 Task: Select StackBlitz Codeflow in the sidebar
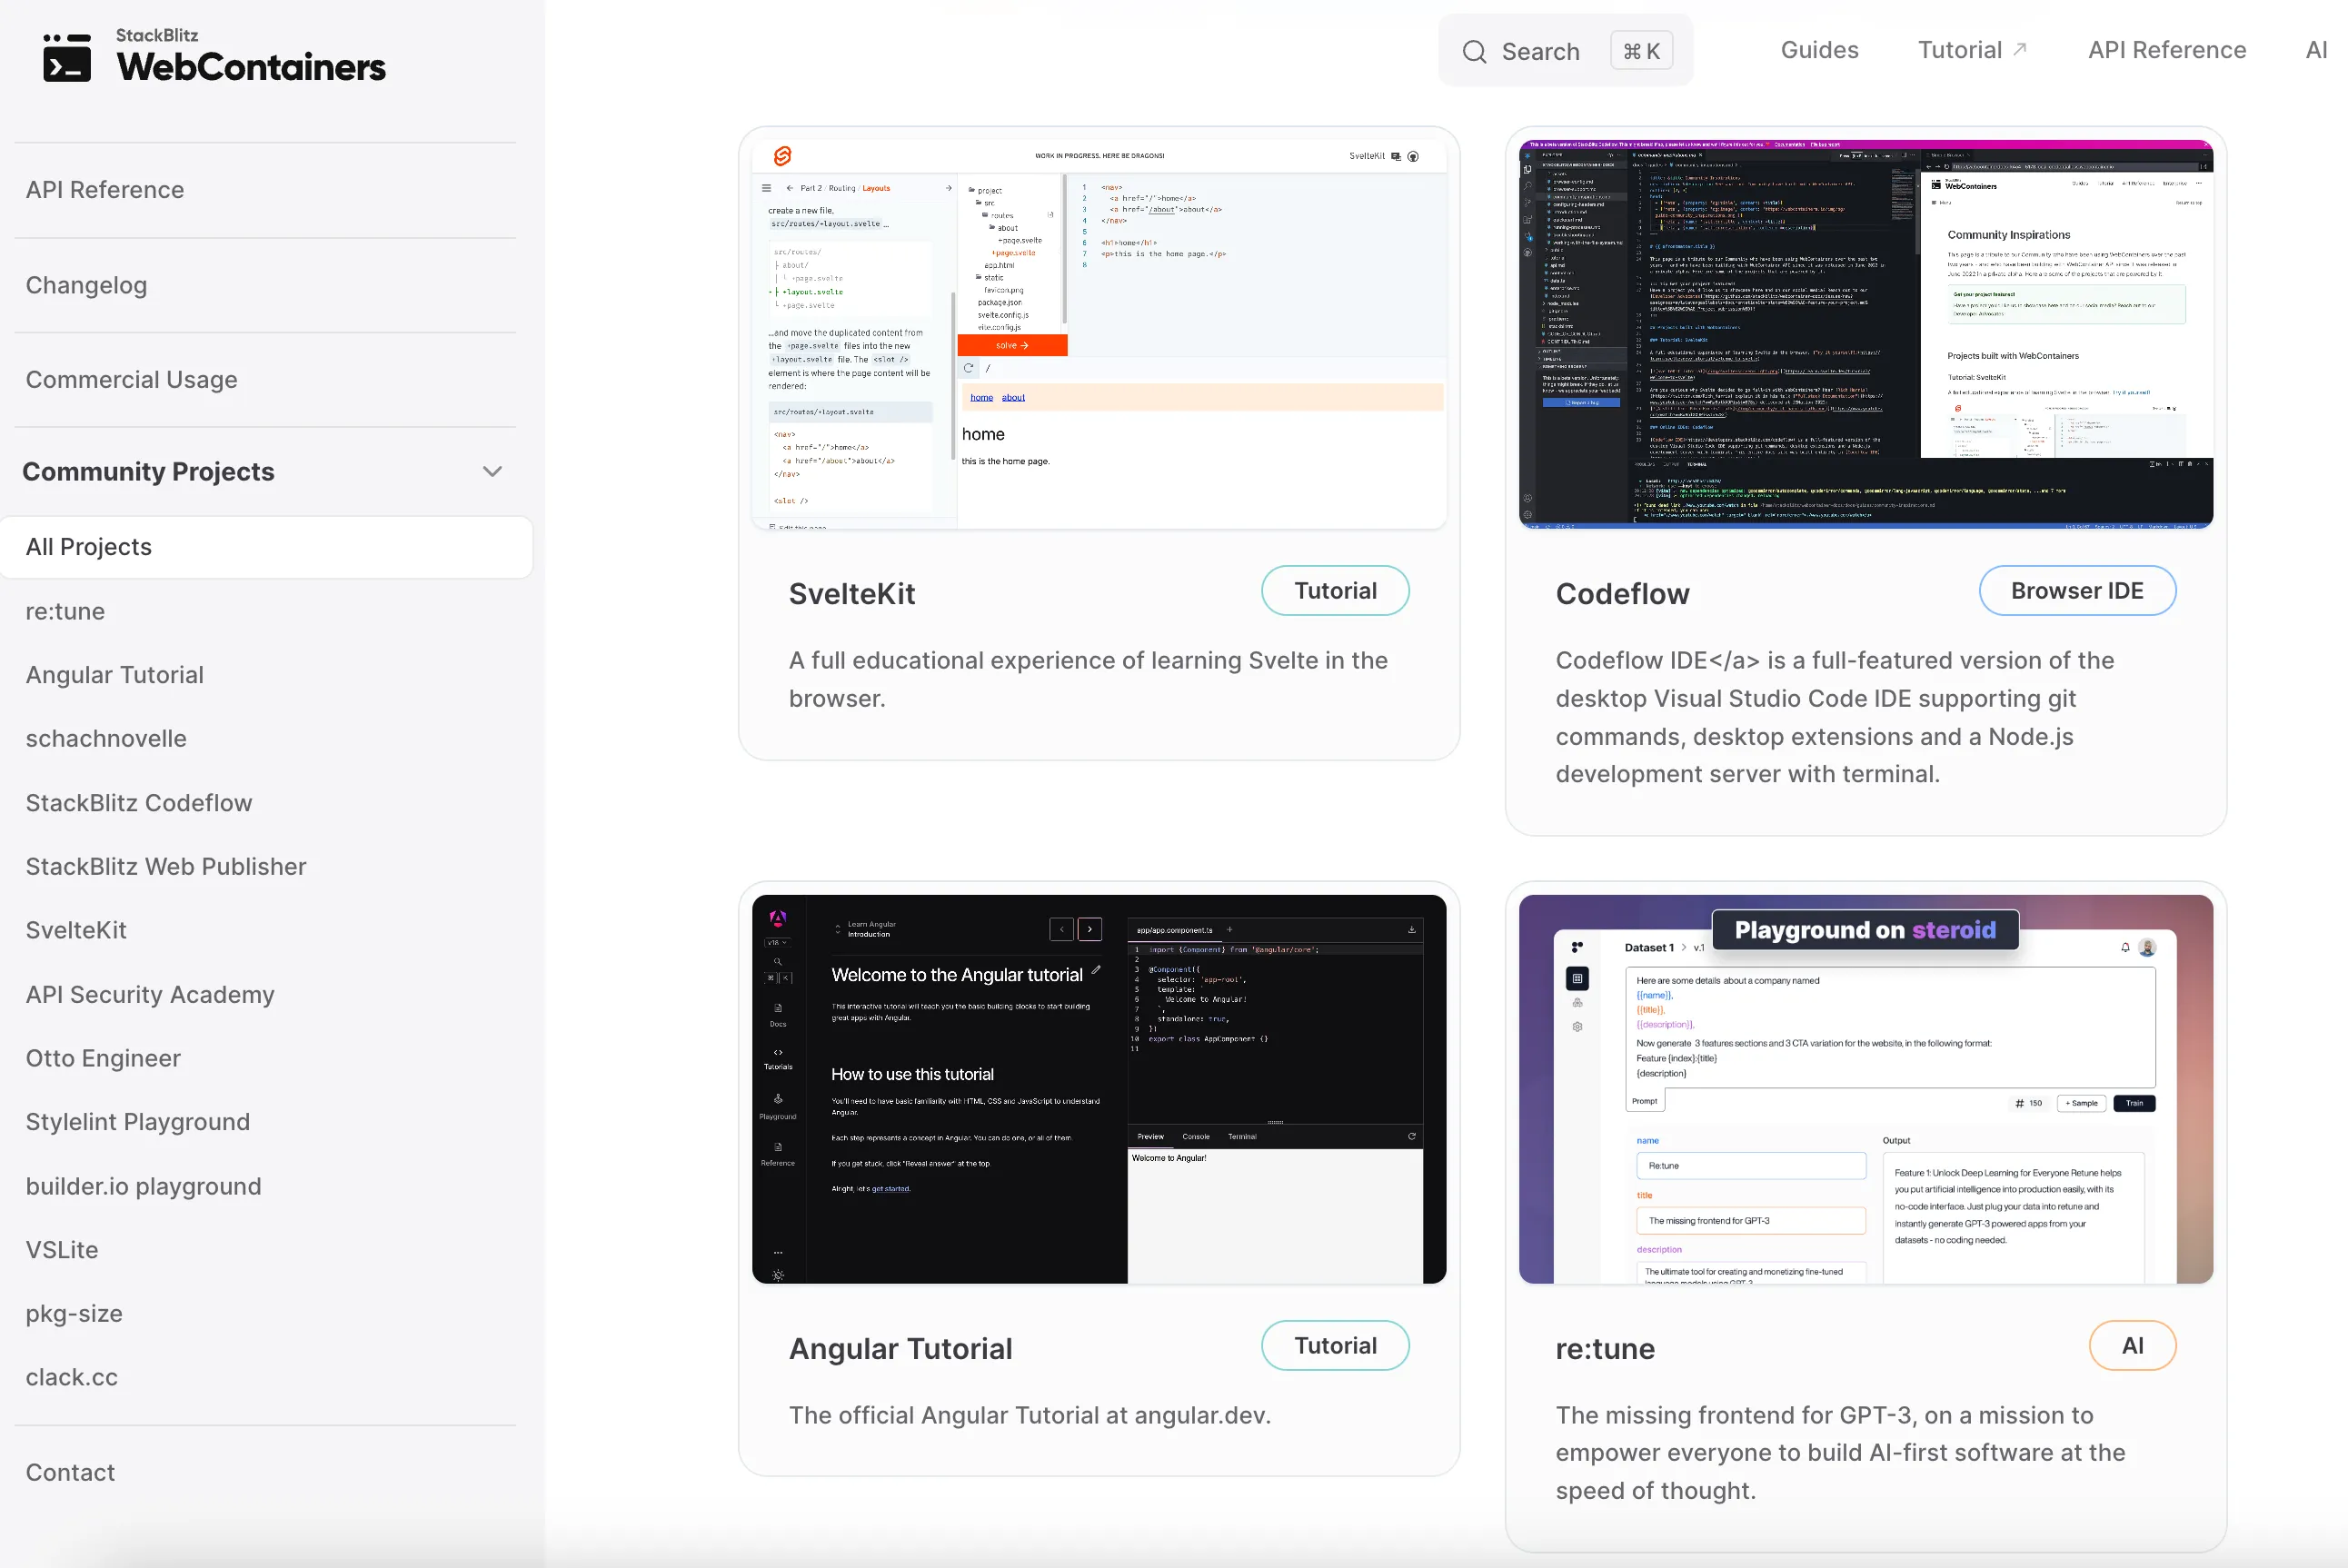pyautogui.click(x=139, y=803)
